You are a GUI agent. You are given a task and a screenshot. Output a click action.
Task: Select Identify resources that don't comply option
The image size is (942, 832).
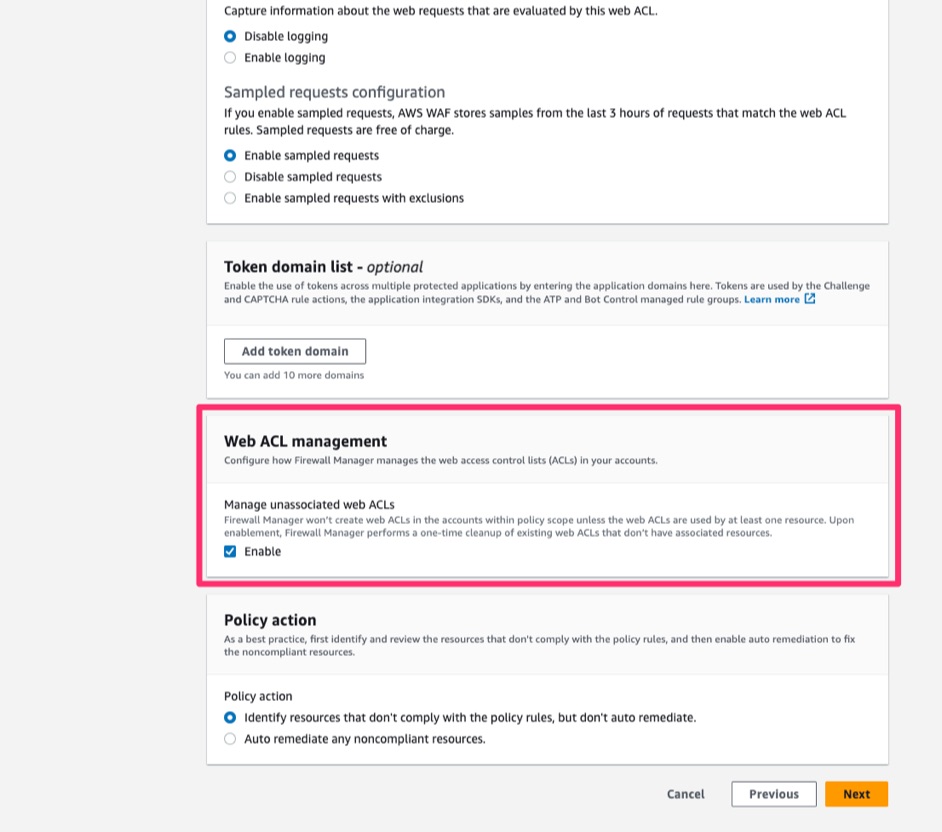tap(230, 717)
